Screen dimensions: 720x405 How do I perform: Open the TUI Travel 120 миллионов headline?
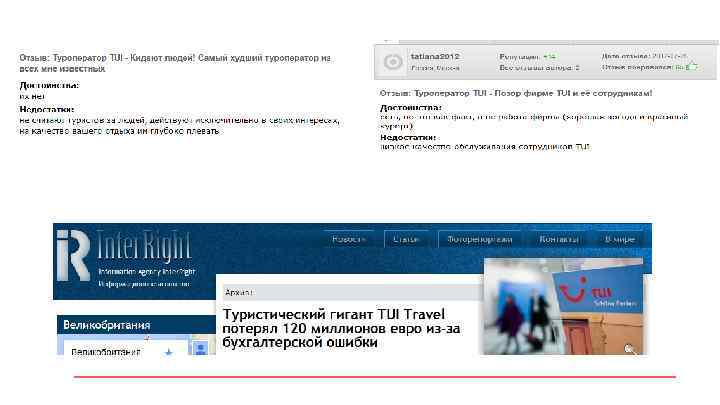pos(341,328)
